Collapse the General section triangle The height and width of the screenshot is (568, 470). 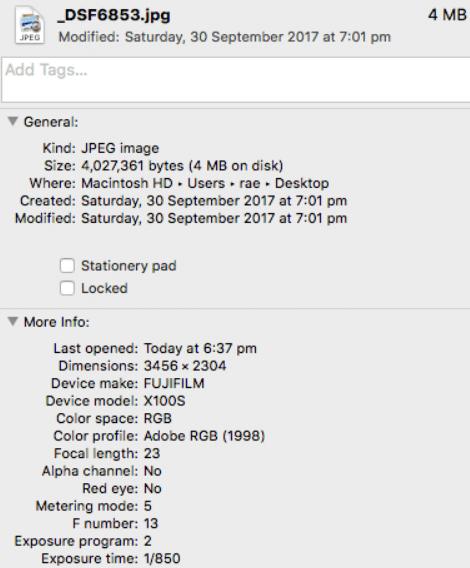click(13, 121)
